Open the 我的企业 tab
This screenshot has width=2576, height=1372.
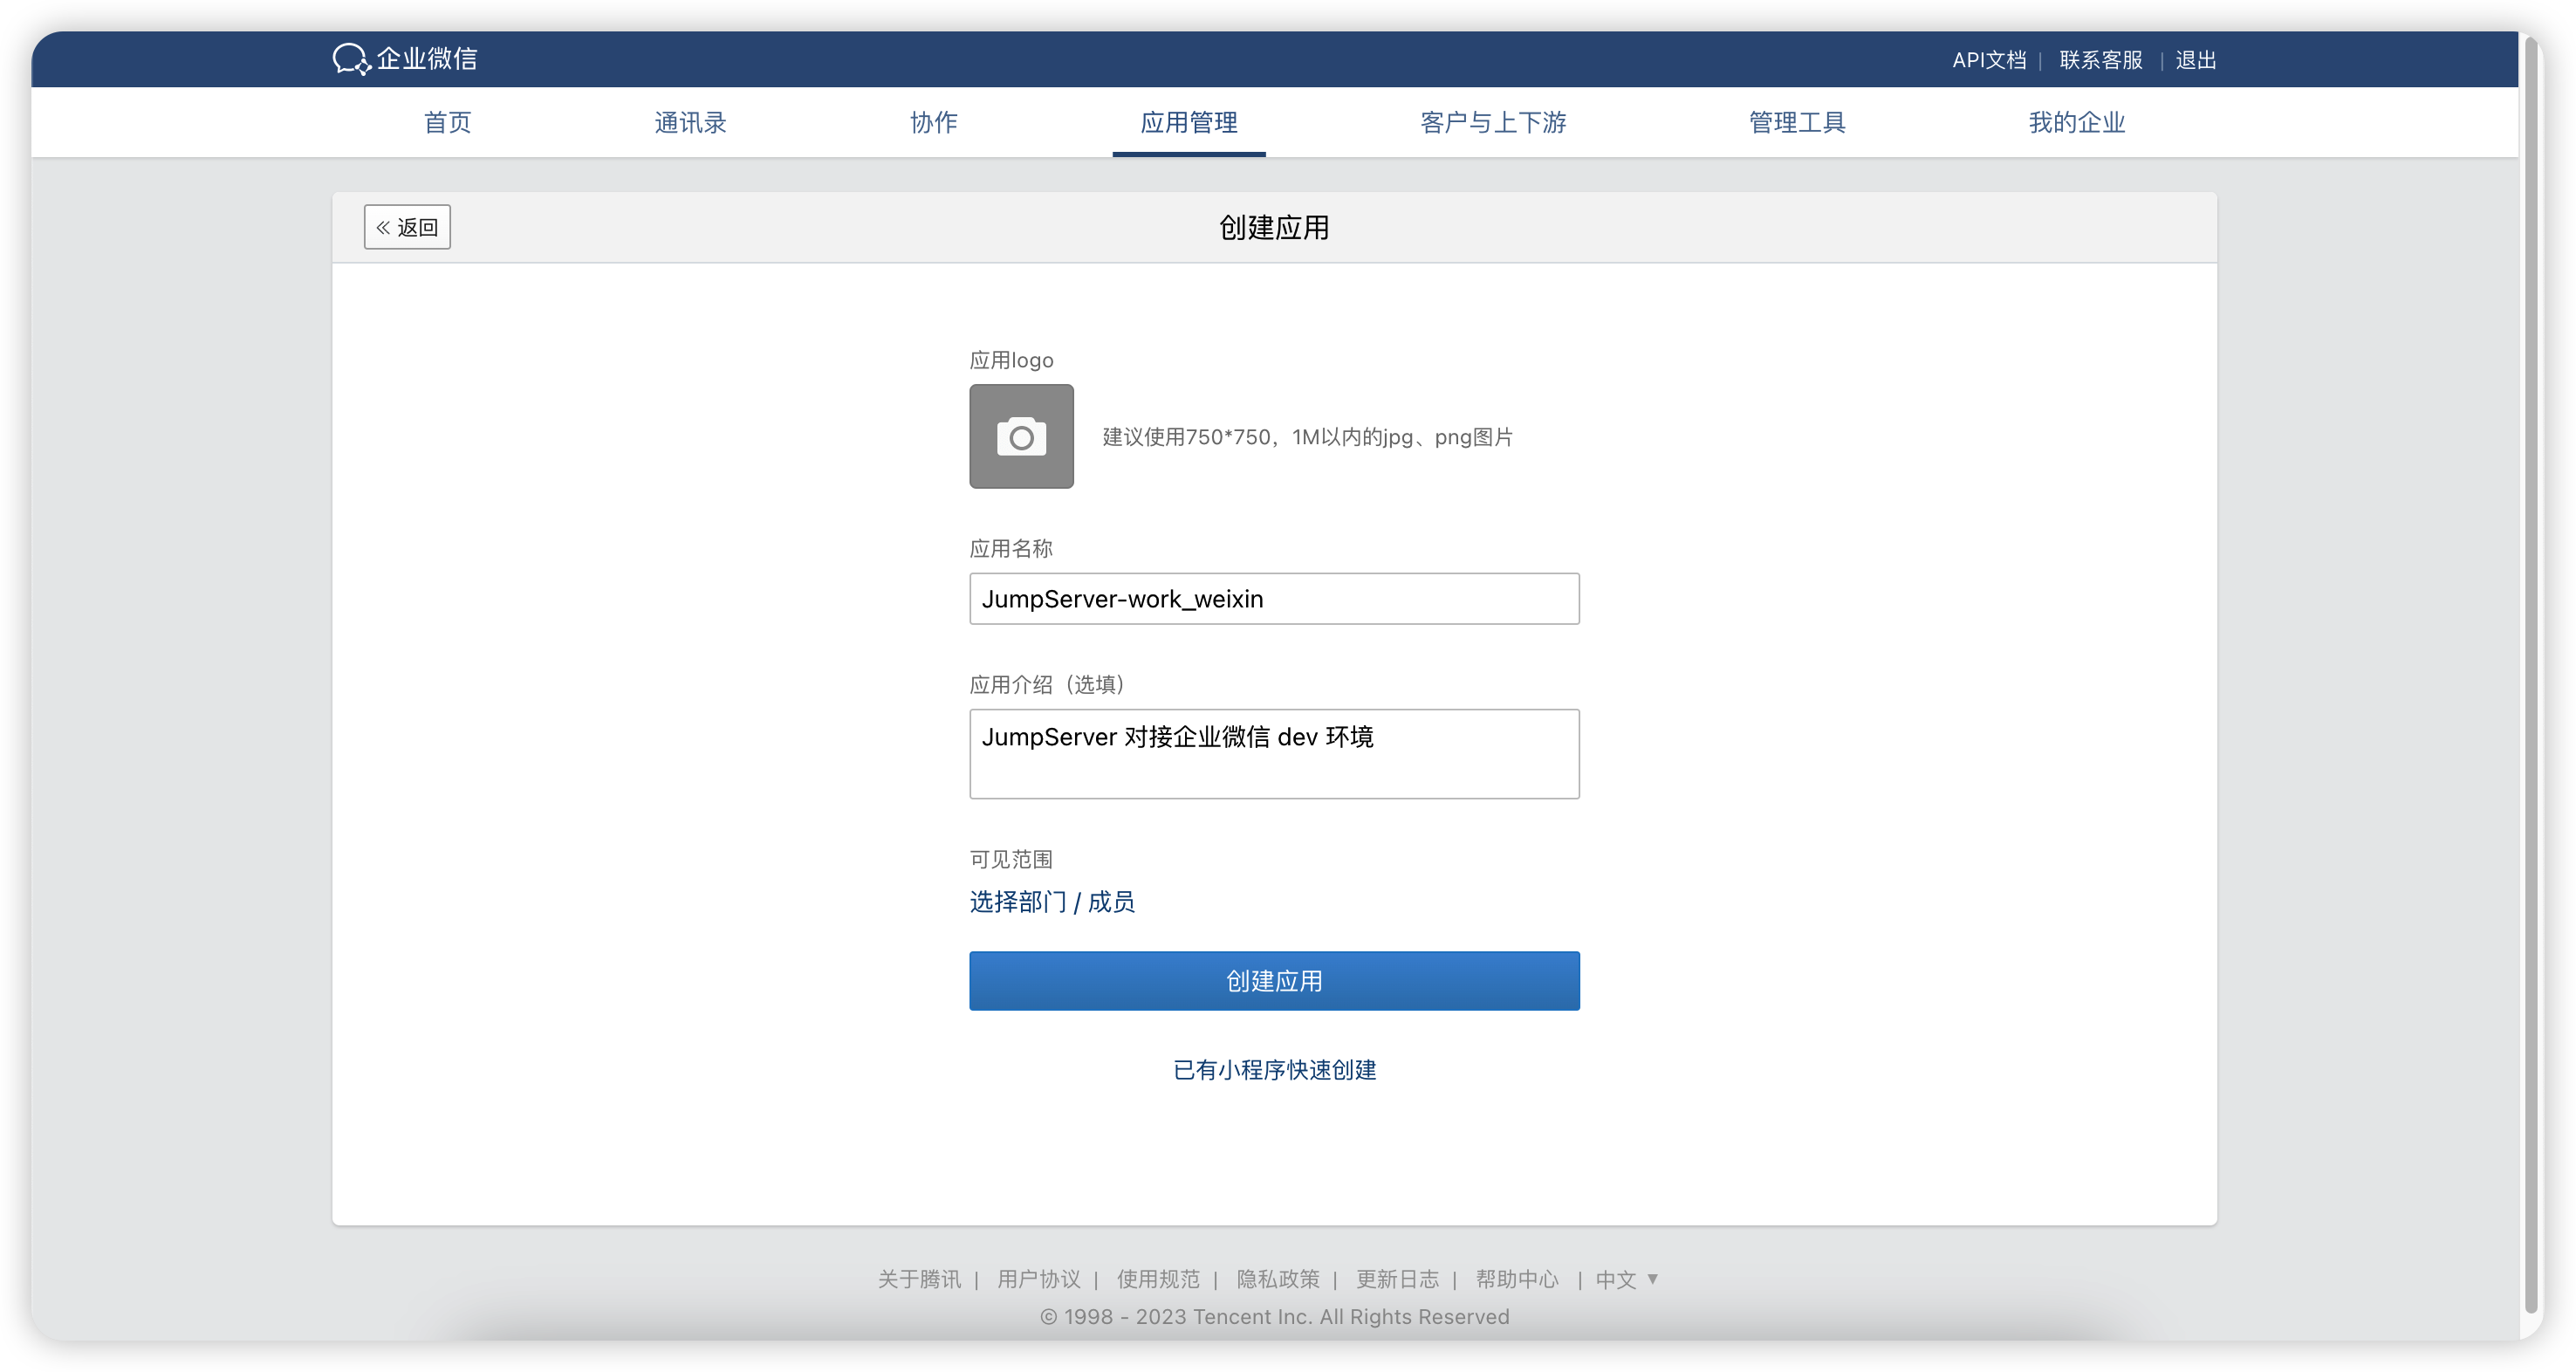click(x=2076, y=122)
